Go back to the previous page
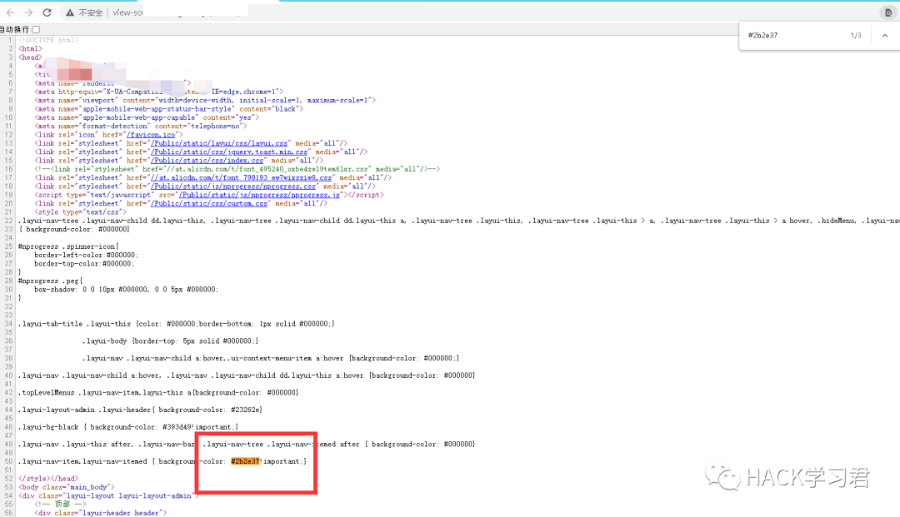900x517 pixels. click(x=10, y=12)
